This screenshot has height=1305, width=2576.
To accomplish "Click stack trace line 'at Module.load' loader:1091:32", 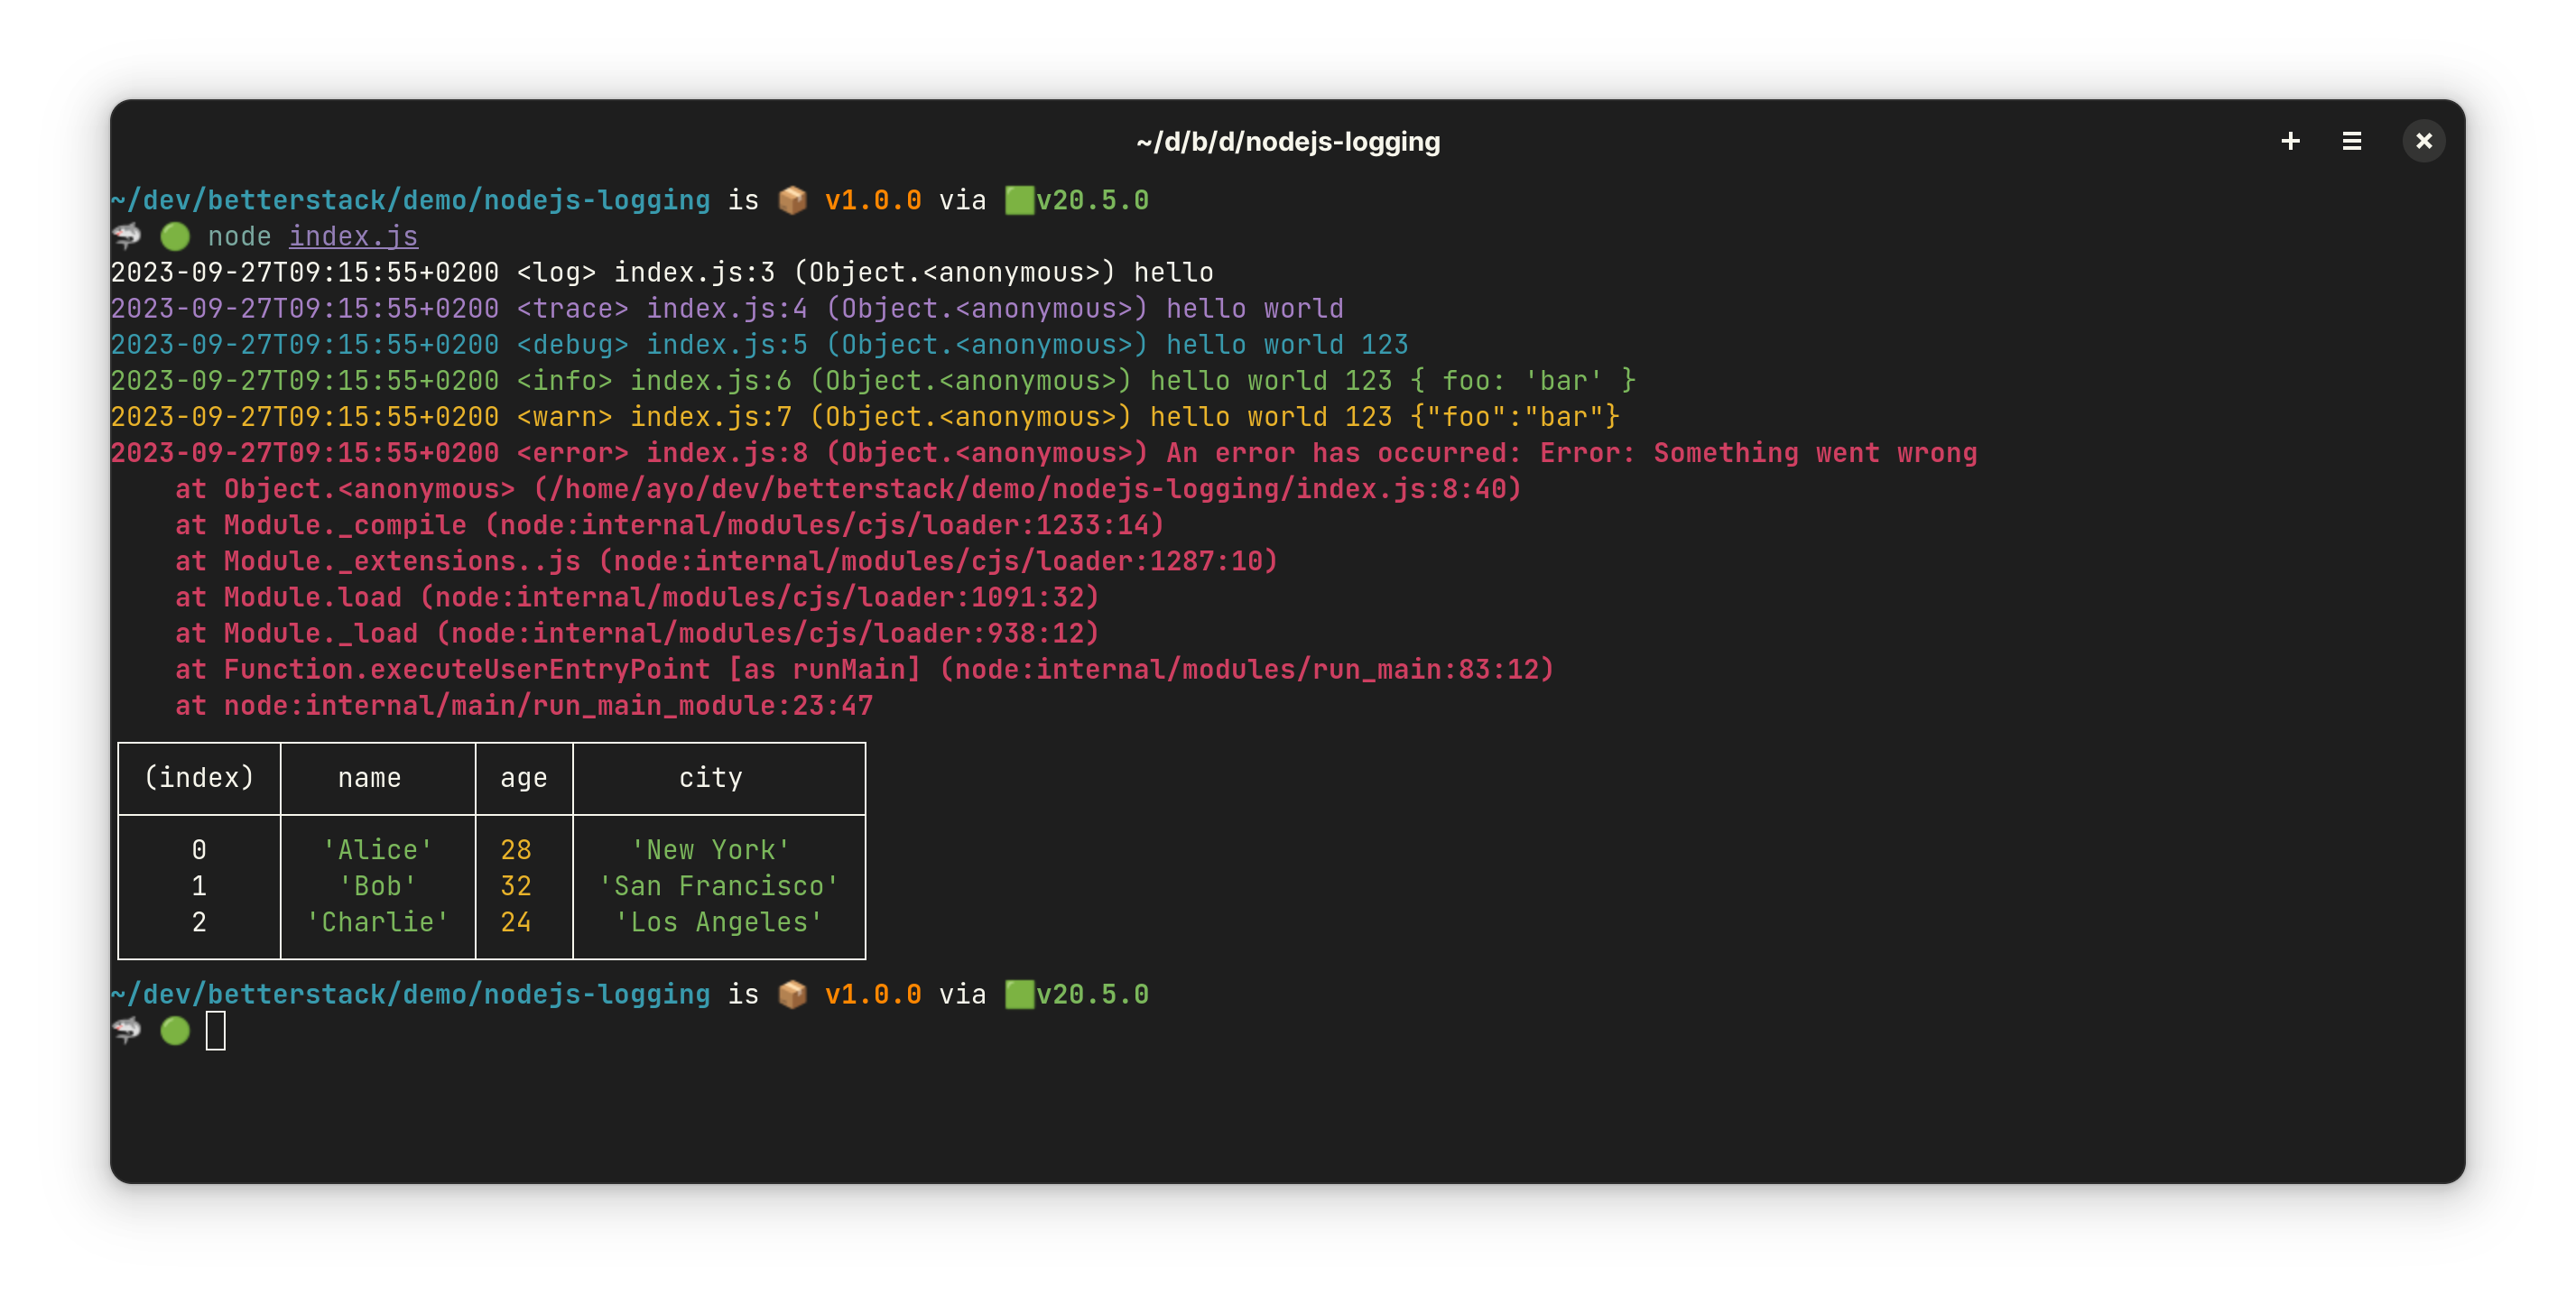I will (x=637, y=596).
